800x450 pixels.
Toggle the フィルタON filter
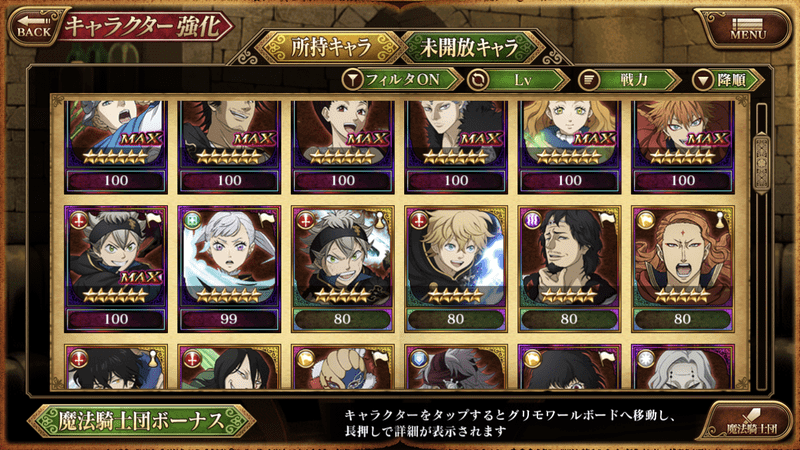tap(402, 80)
